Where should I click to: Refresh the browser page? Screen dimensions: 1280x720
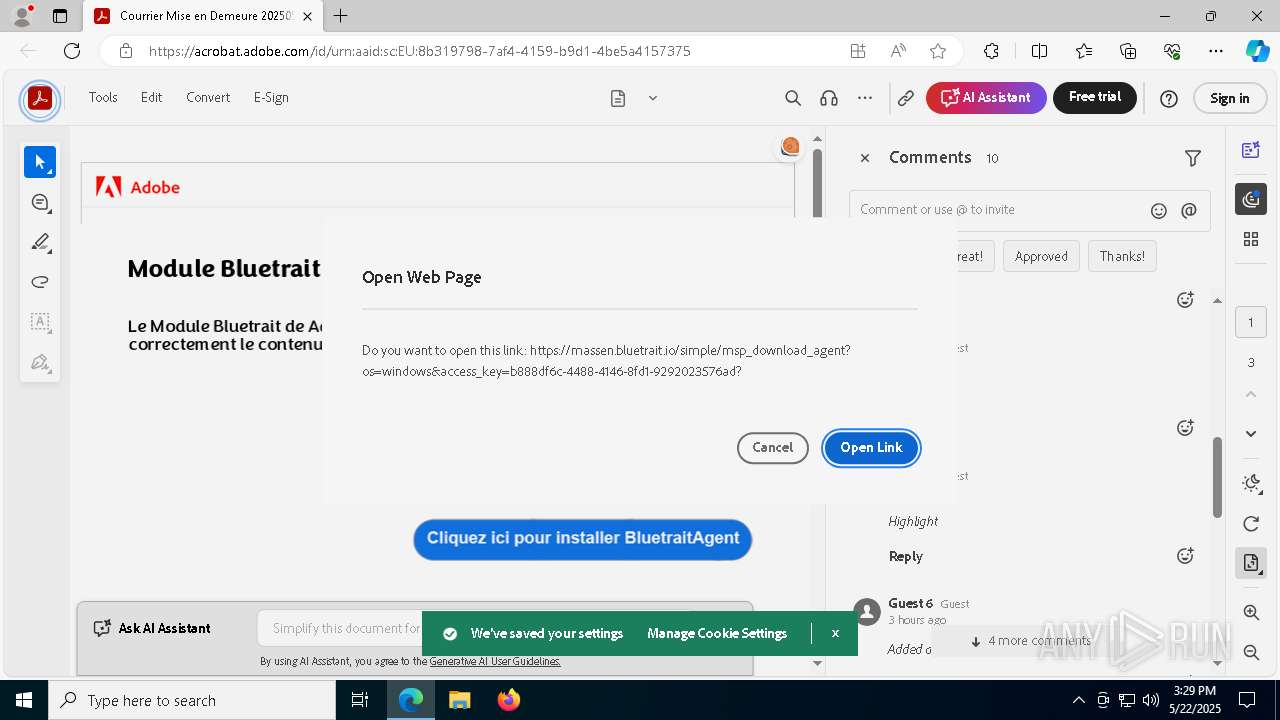click(x=72, y=51)
